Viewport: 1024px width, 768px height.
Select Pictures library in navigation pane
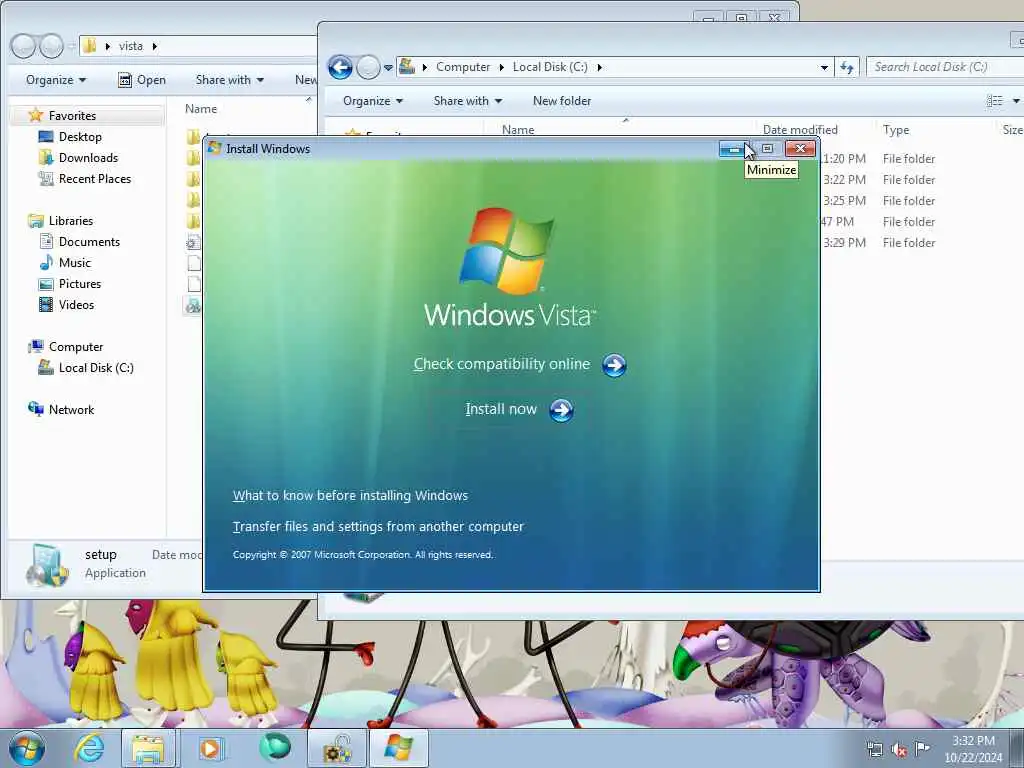tap(80, 283)
